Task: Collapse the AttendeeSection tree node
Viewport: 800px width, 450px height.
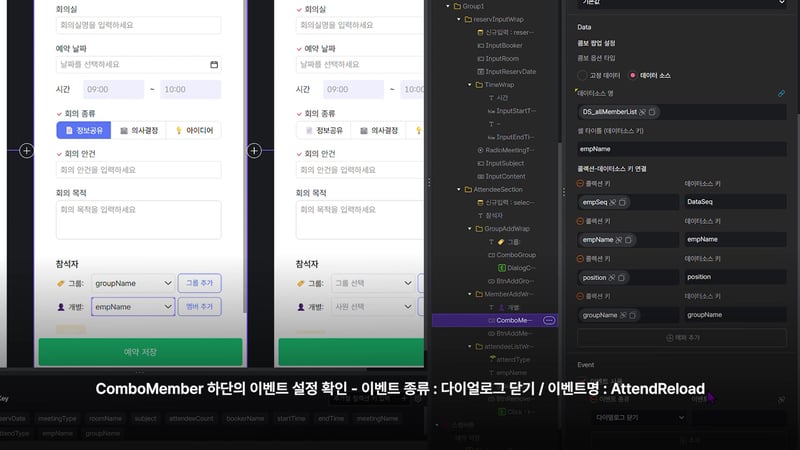Action: coord(459,189)
